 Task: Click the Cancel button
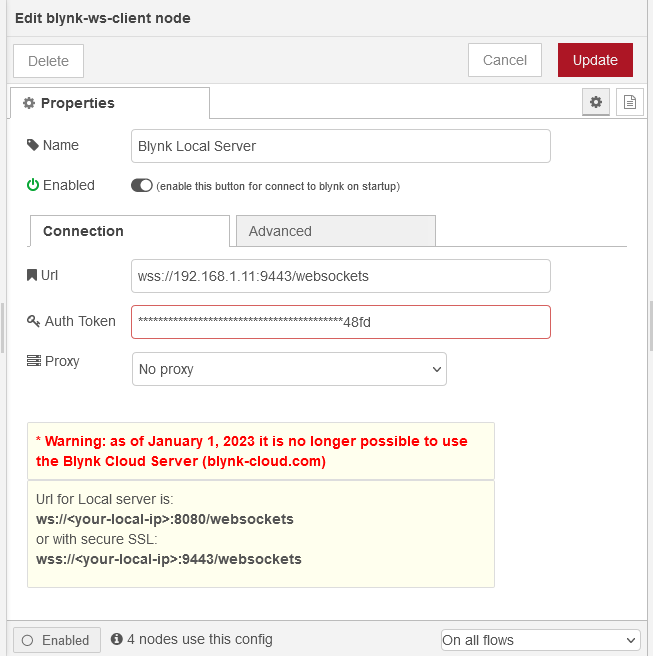click(x=505, y=60)
